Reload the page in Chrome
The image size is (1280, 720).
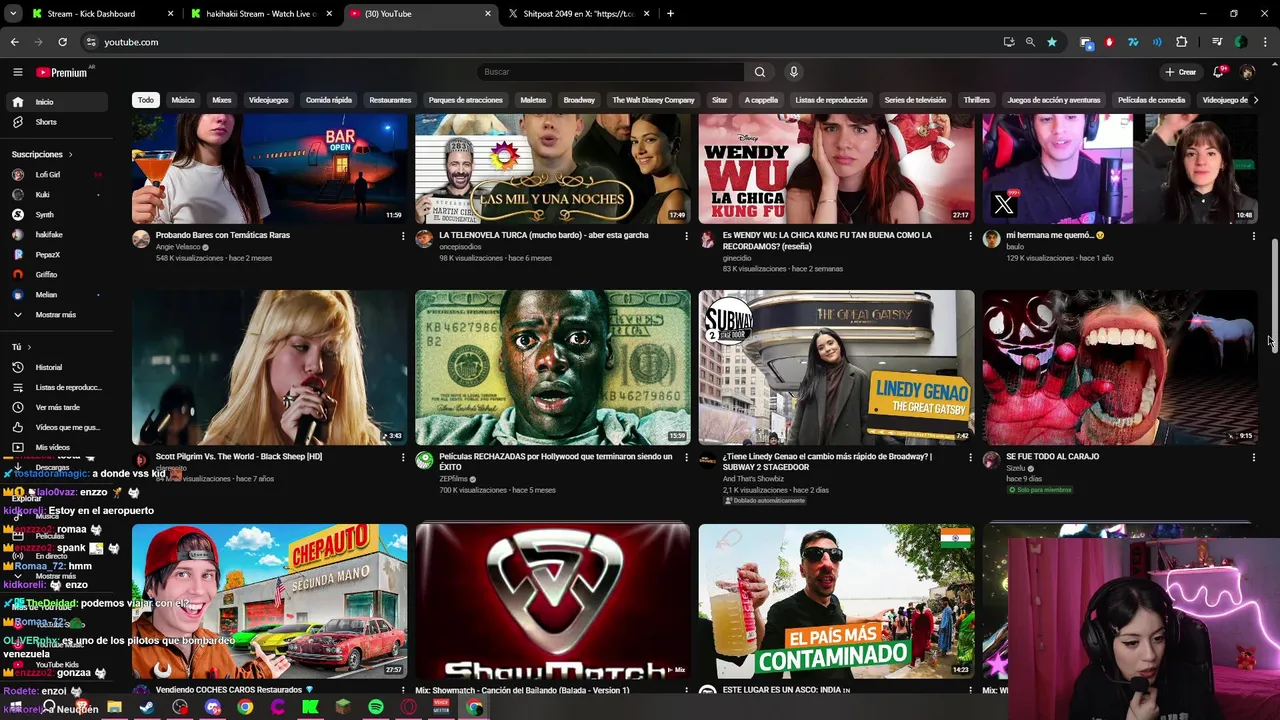[62, 42]
